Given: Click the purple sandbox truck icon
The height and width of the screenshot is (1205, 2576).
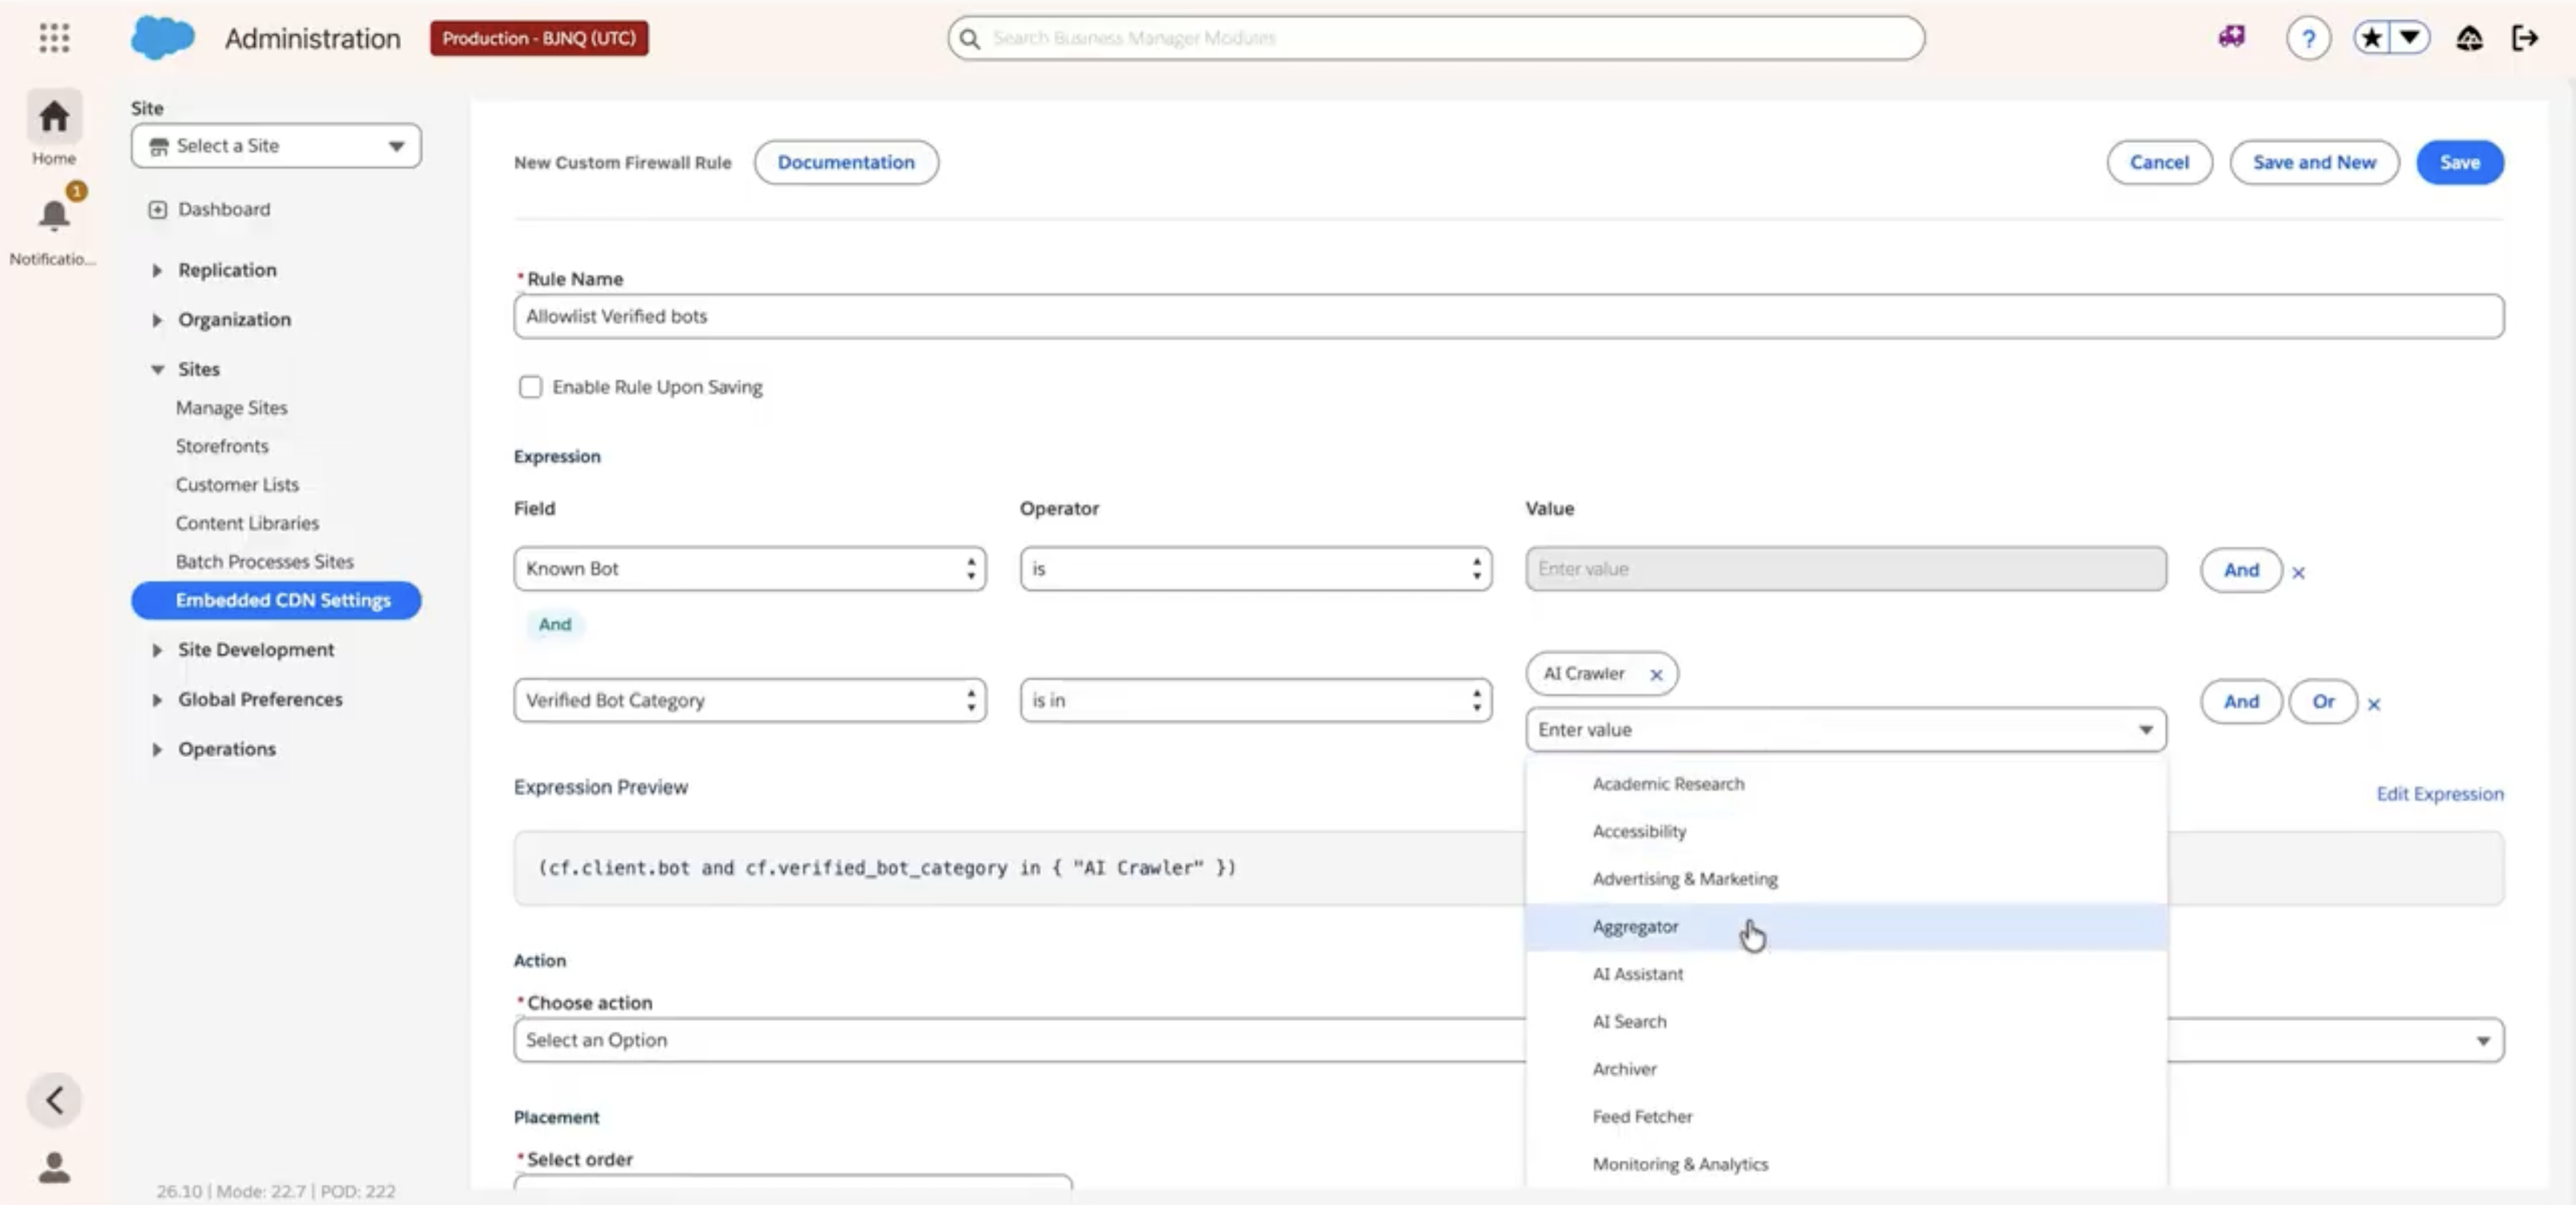Looking at the screenshot, I should [2231, 37].
